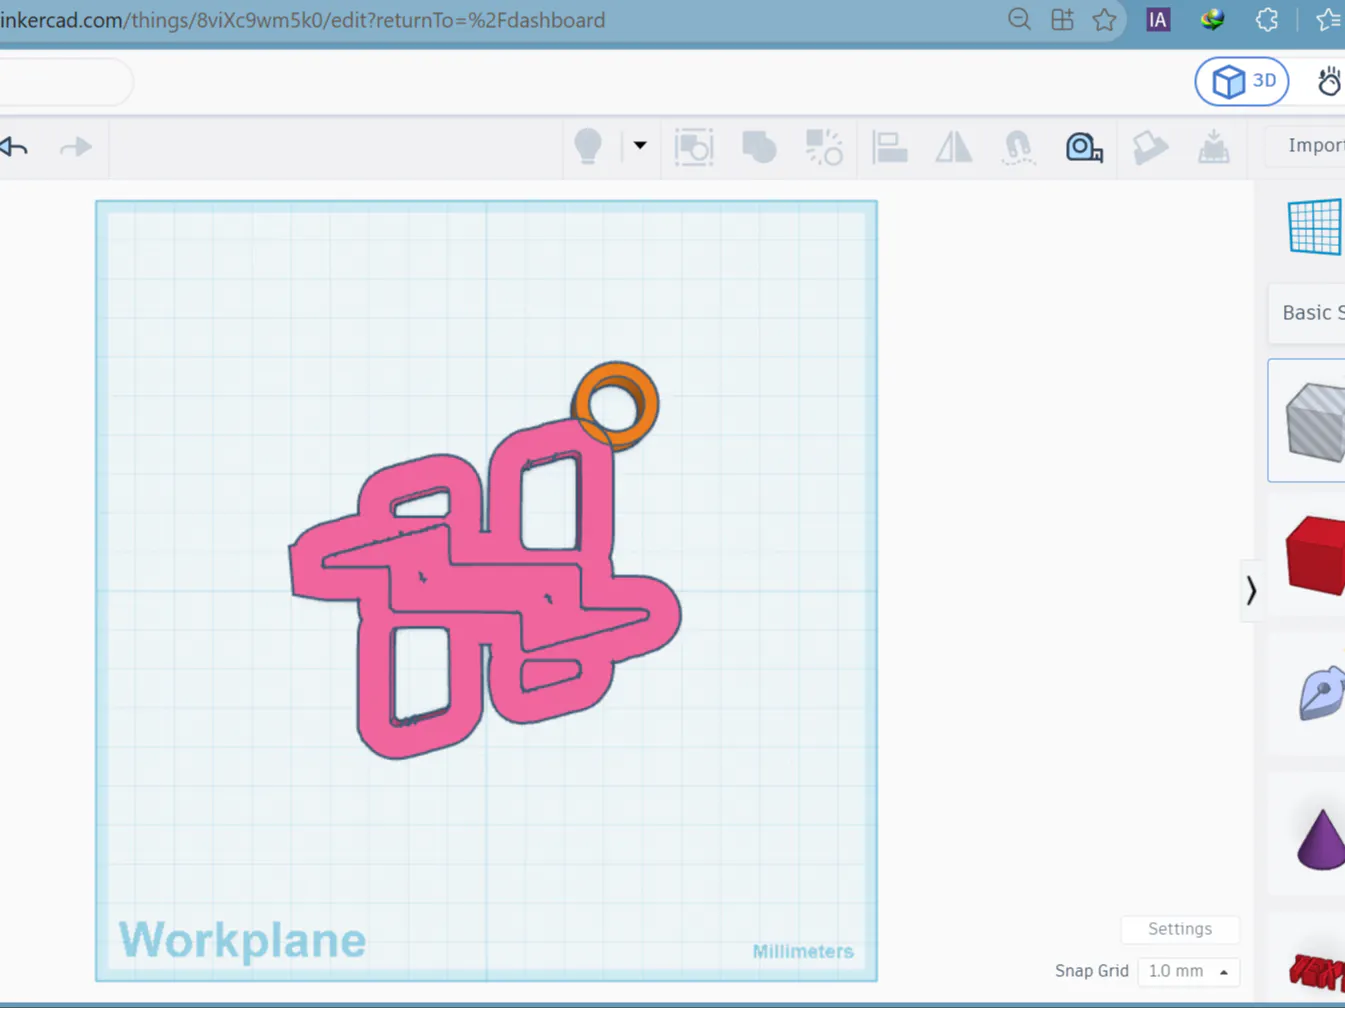Open the Align tool
Viewport: 1345px width, 1009px height.
[x=889, y=147]
